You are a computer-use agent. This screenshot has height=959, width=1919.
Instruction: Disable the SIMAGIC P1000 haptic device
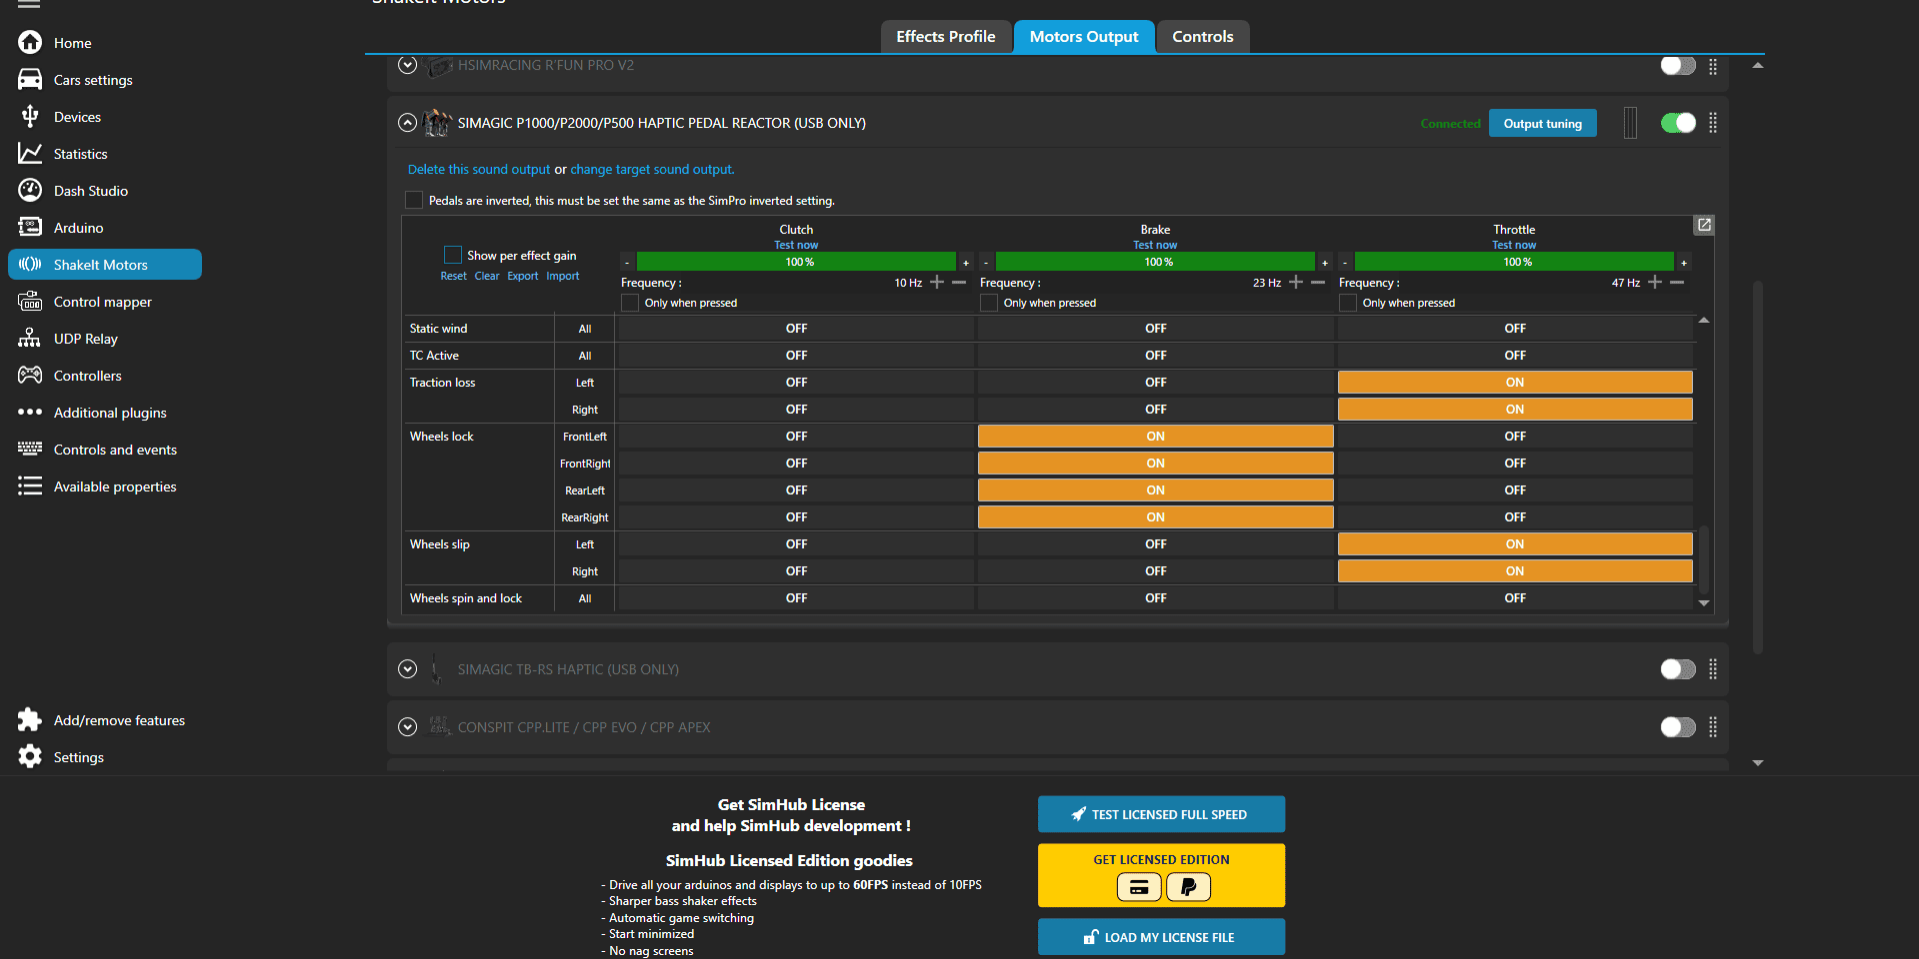click(1677, 123)
